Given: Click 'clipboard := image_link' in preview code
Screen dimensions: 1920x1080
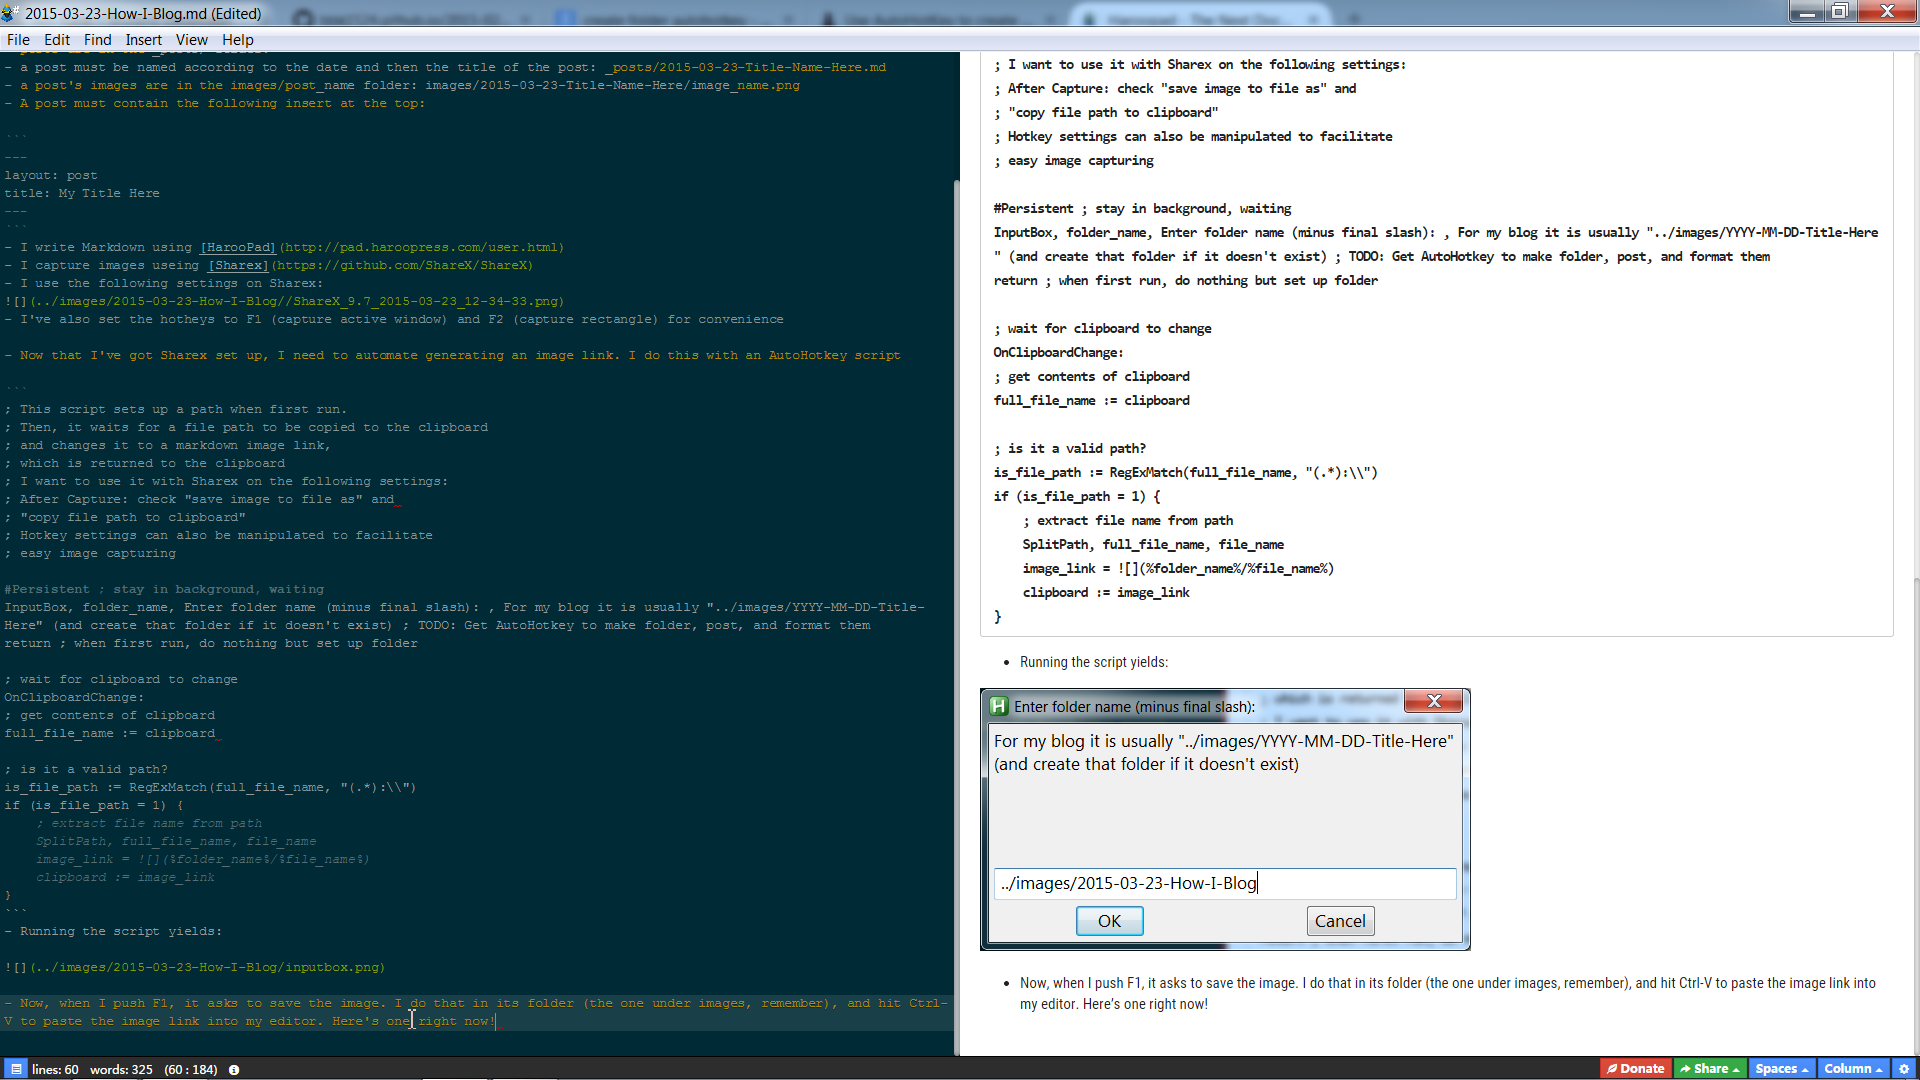Looking at the screenshot, I should point(1106,592).
